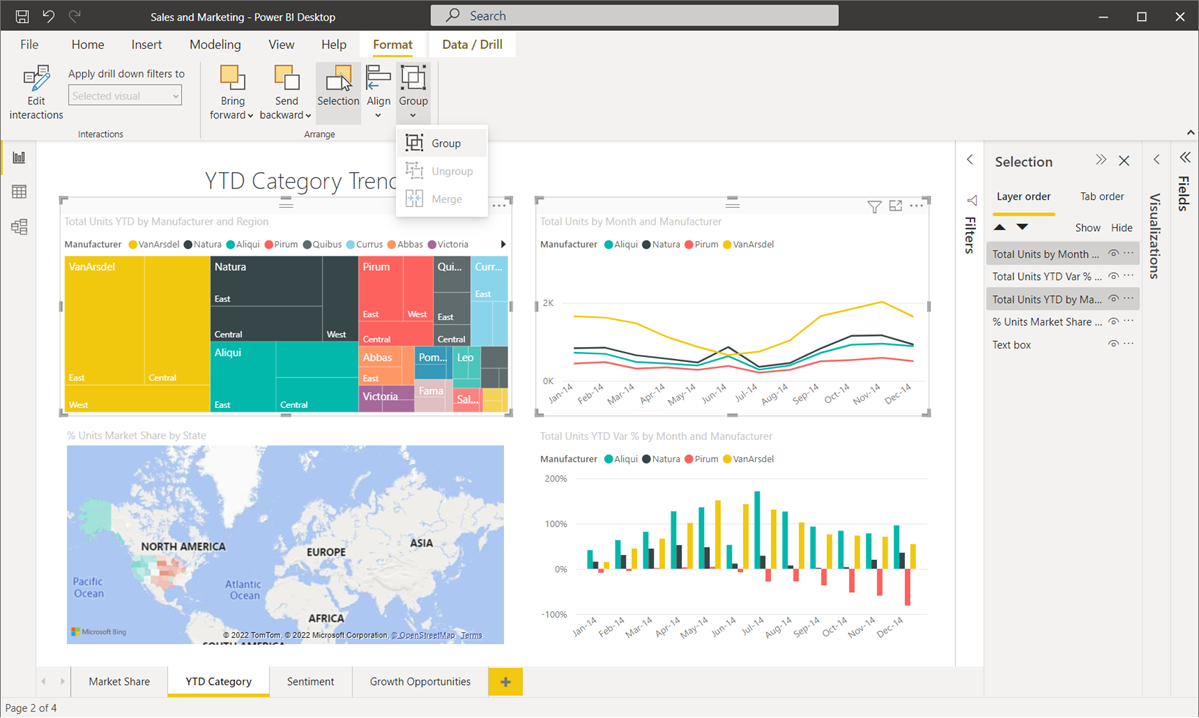
Task: Open the Data view from left sidebar
Action: pos(18,192)
